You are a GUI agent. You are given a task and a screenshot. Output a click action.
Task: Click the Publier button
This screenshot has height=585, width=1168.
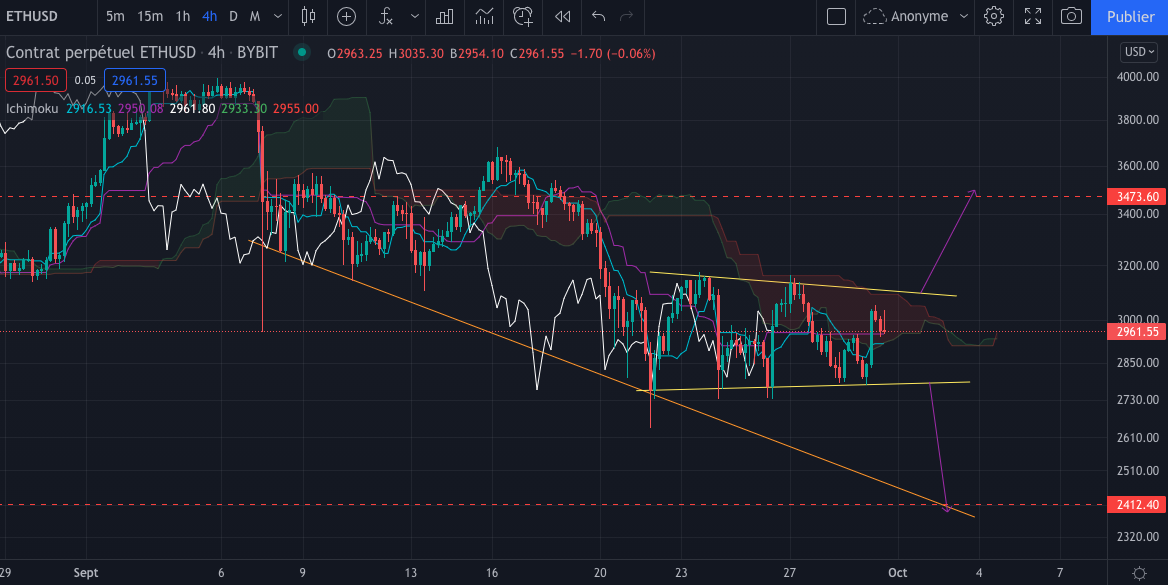[1129, 17]
